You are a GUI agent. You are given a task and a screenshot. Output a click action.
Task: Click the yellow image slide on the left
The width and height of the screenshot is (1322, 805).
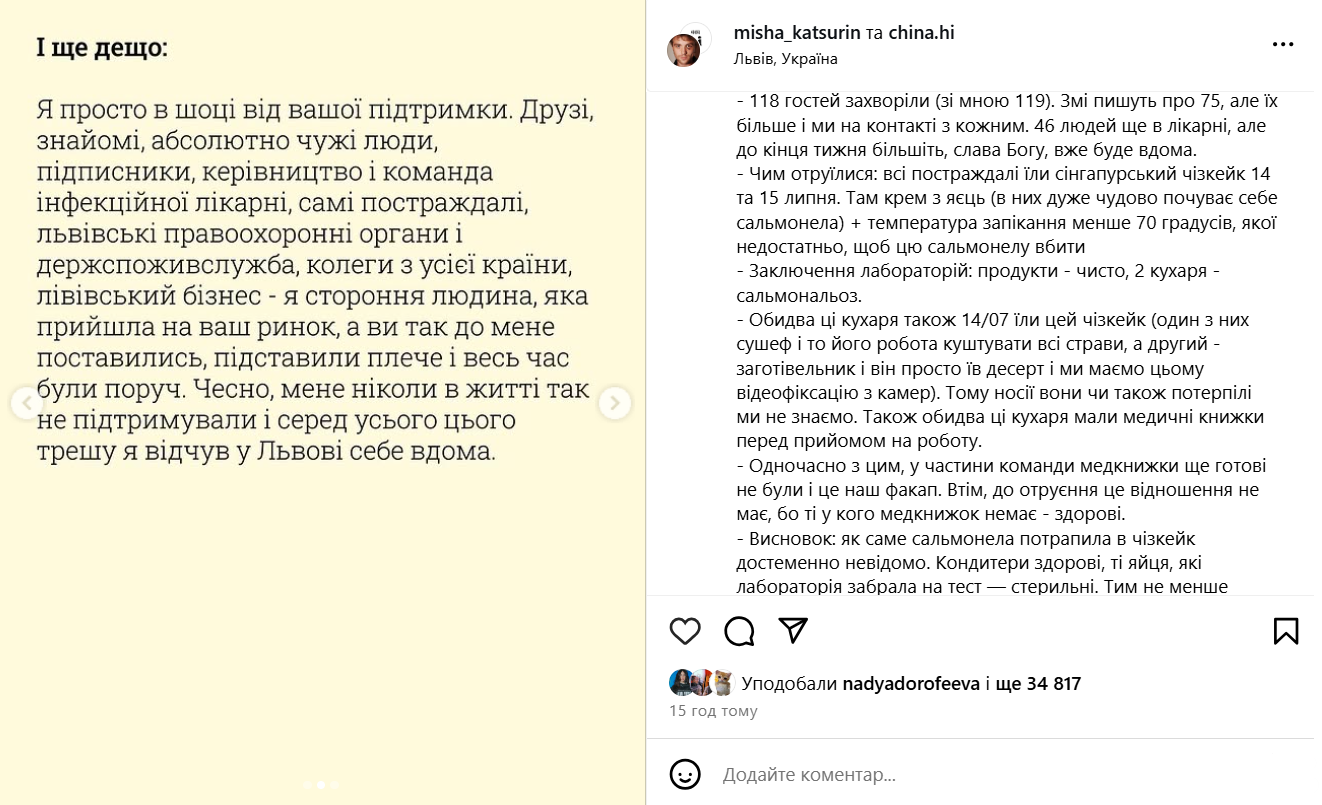[320, 300]
